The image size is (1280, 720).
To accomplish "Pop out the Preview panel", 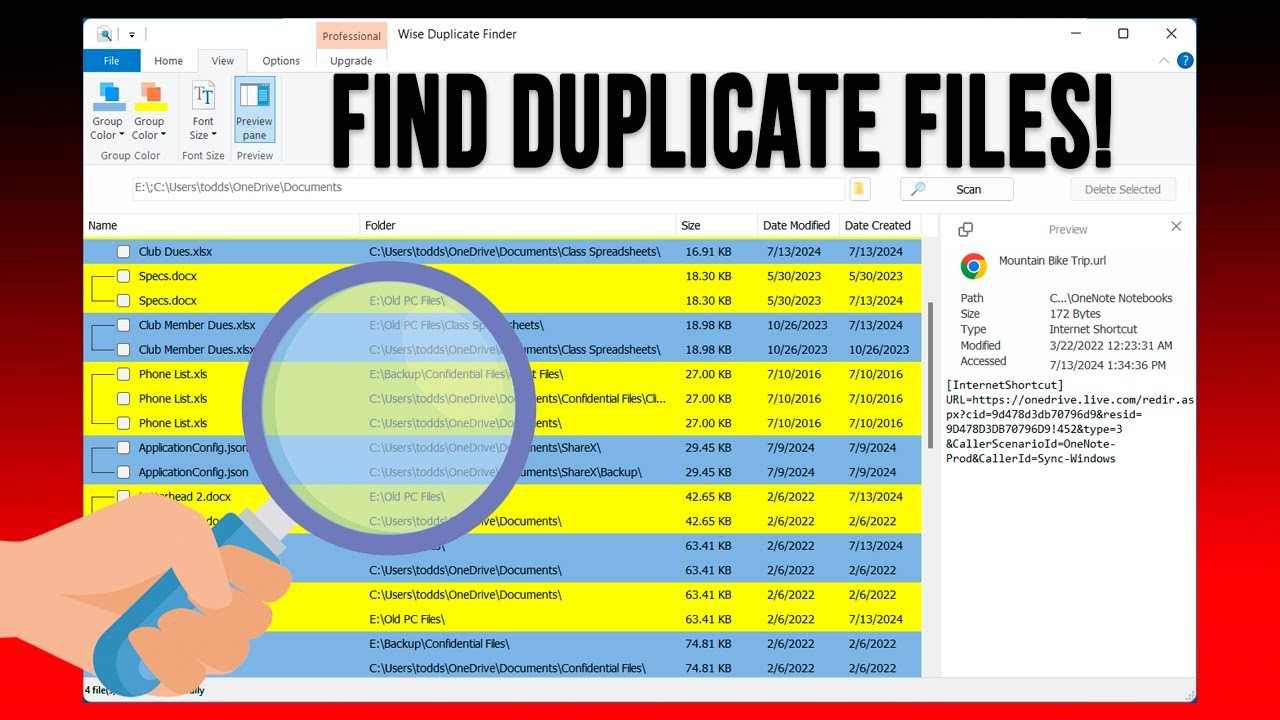I will pyautogui.click(x=965, y=229).
